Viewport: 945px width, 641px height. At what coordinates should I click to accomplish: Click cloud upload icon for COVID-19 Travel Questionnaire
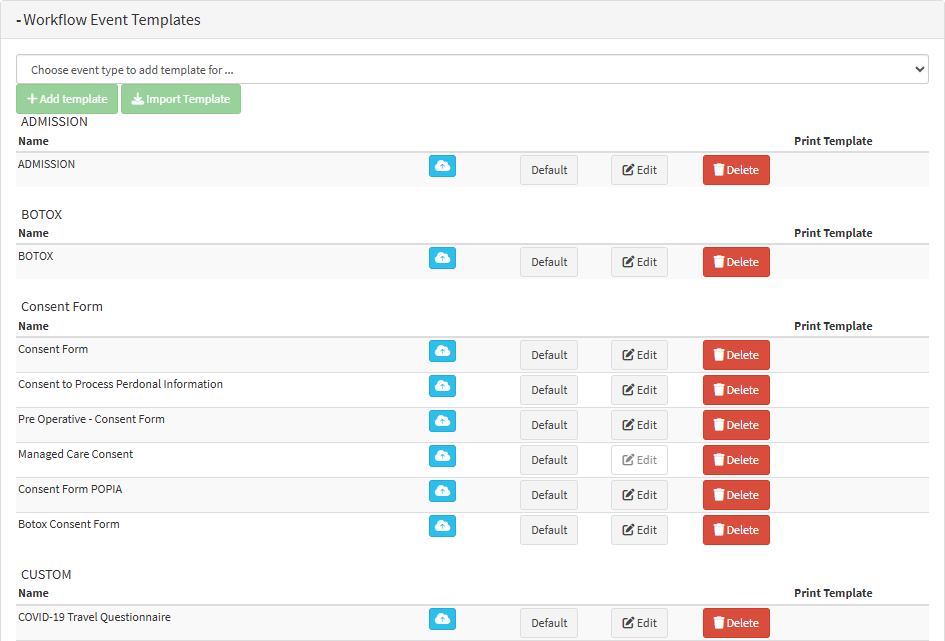pyautogui.click(x=442, y=619)
